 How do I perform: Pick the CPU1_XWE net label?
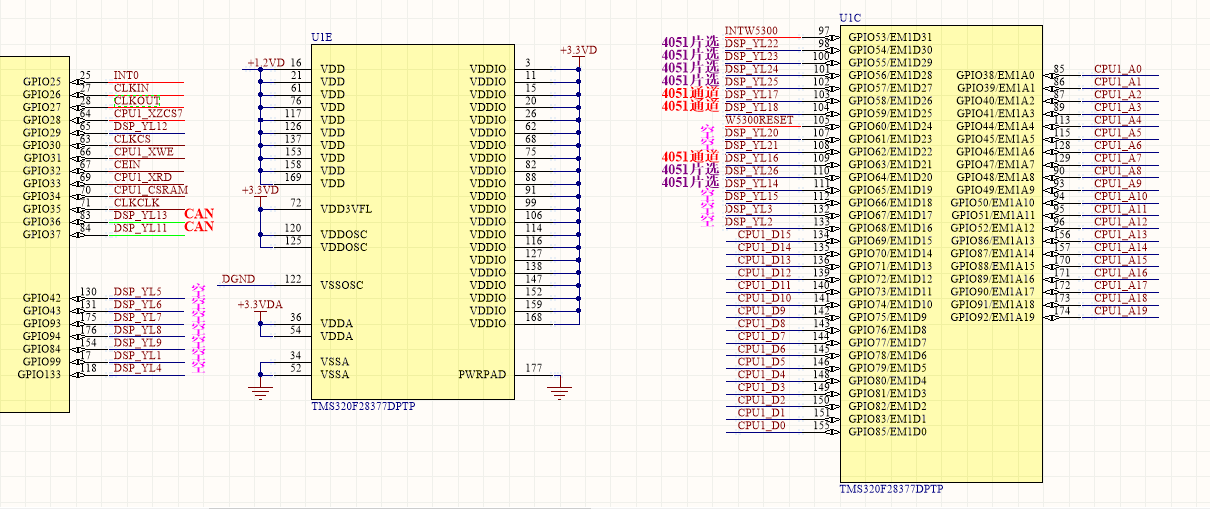click(x=143, y=152)
